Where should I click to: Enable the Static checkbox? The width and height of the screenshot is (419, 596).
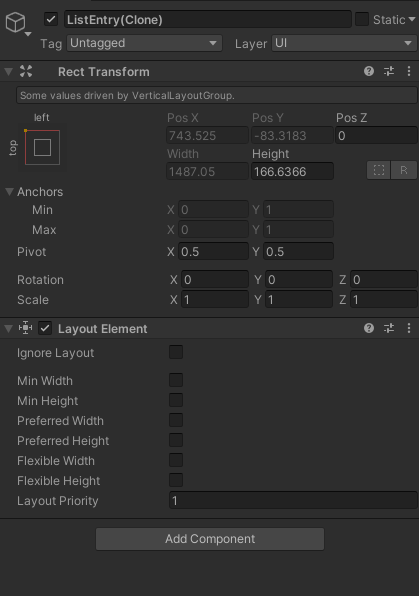click(362, 19)
